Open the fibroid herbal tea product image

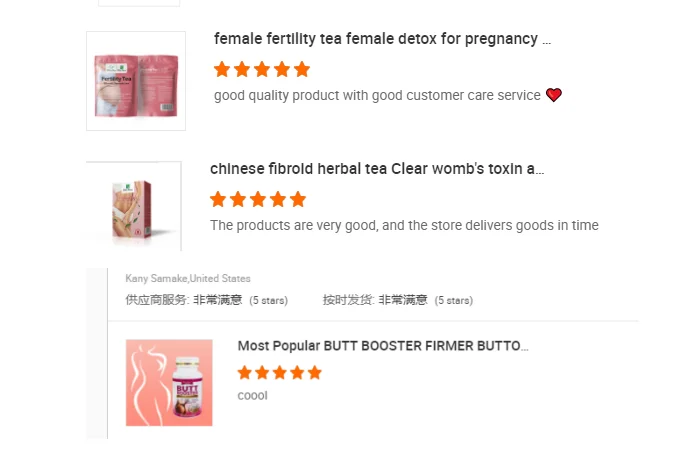(x=134, y=206)
